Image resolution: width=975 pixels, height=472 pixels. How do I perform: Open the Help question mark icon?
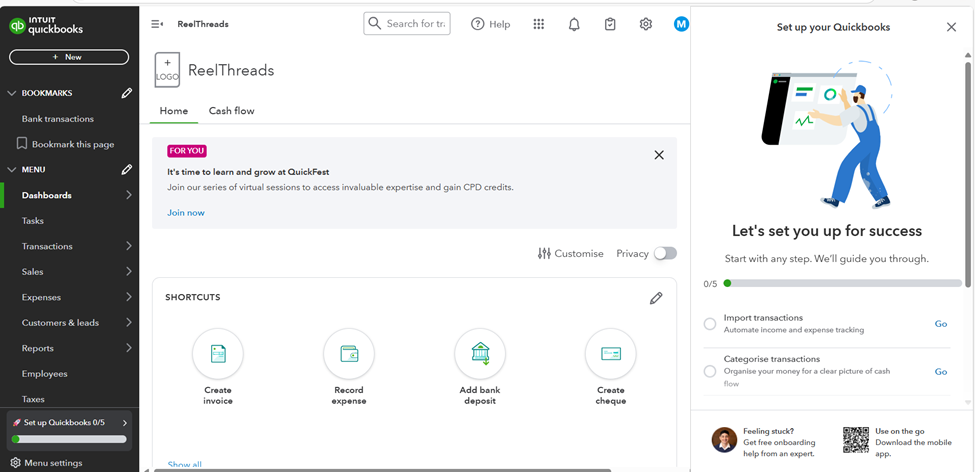point(478,24)
